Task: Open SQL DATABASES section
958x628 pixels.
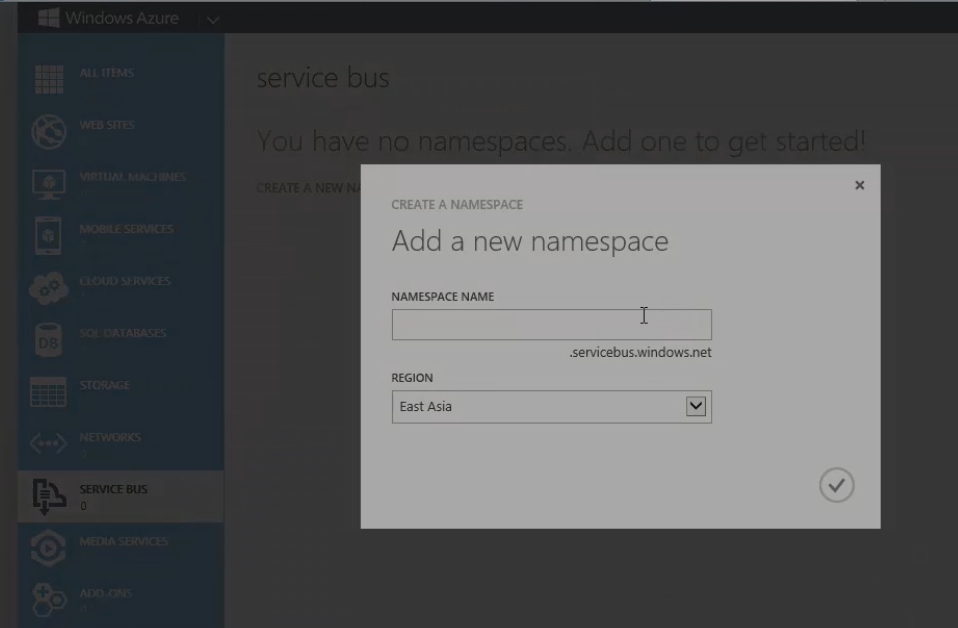Action: (123, 333)
